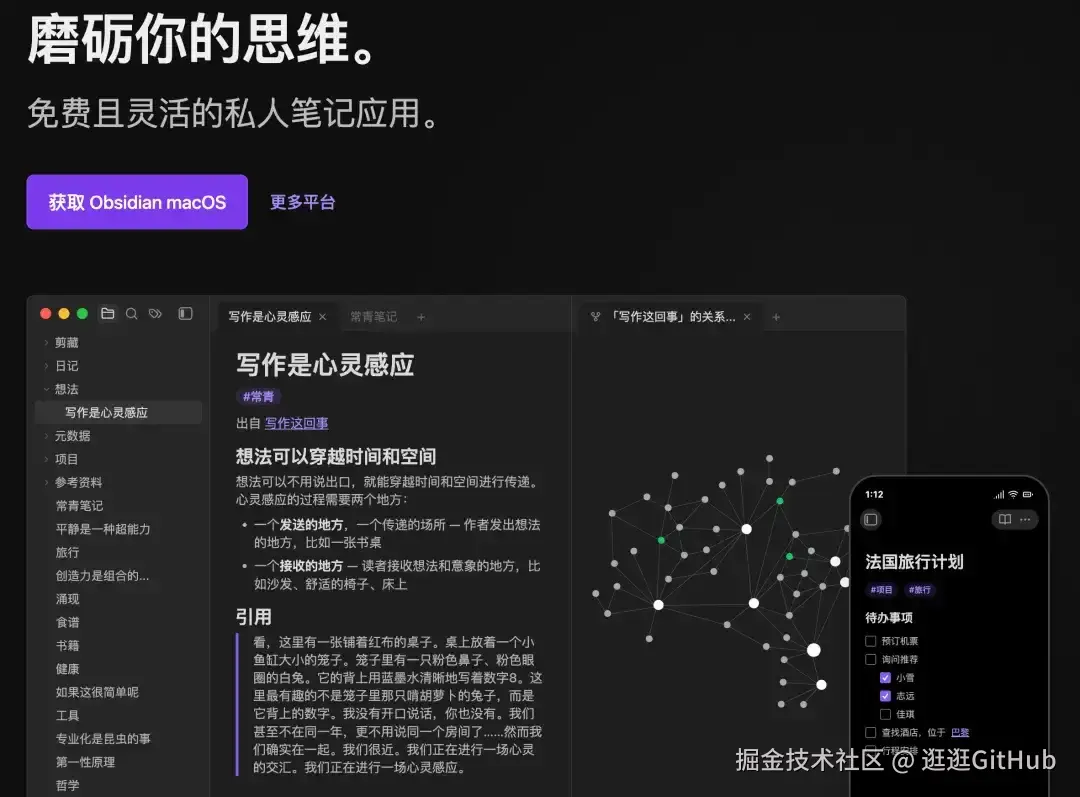Open the 第一性原理 note
Viewport: 1080px width, 797px height.
(x=85, y=762)
